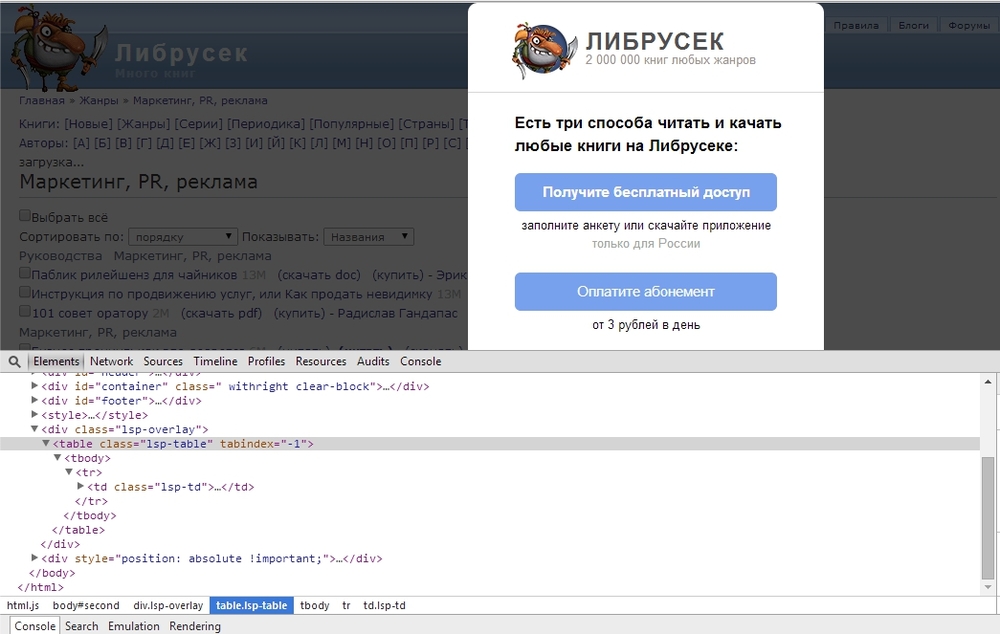This screenshot has height=634, width=1000.
Task: Click the '[Серии]' books link
Action: click(x=199, y=124)
